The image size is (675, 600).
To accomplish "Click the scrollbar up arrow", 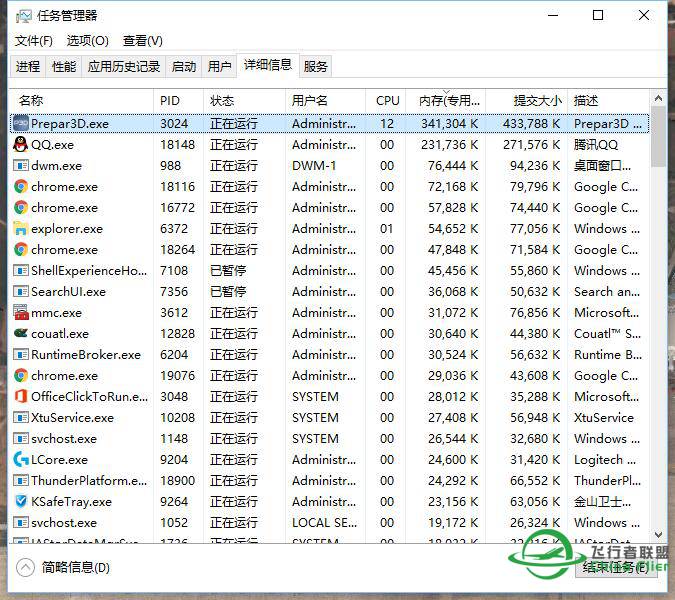I will (658, 99).
